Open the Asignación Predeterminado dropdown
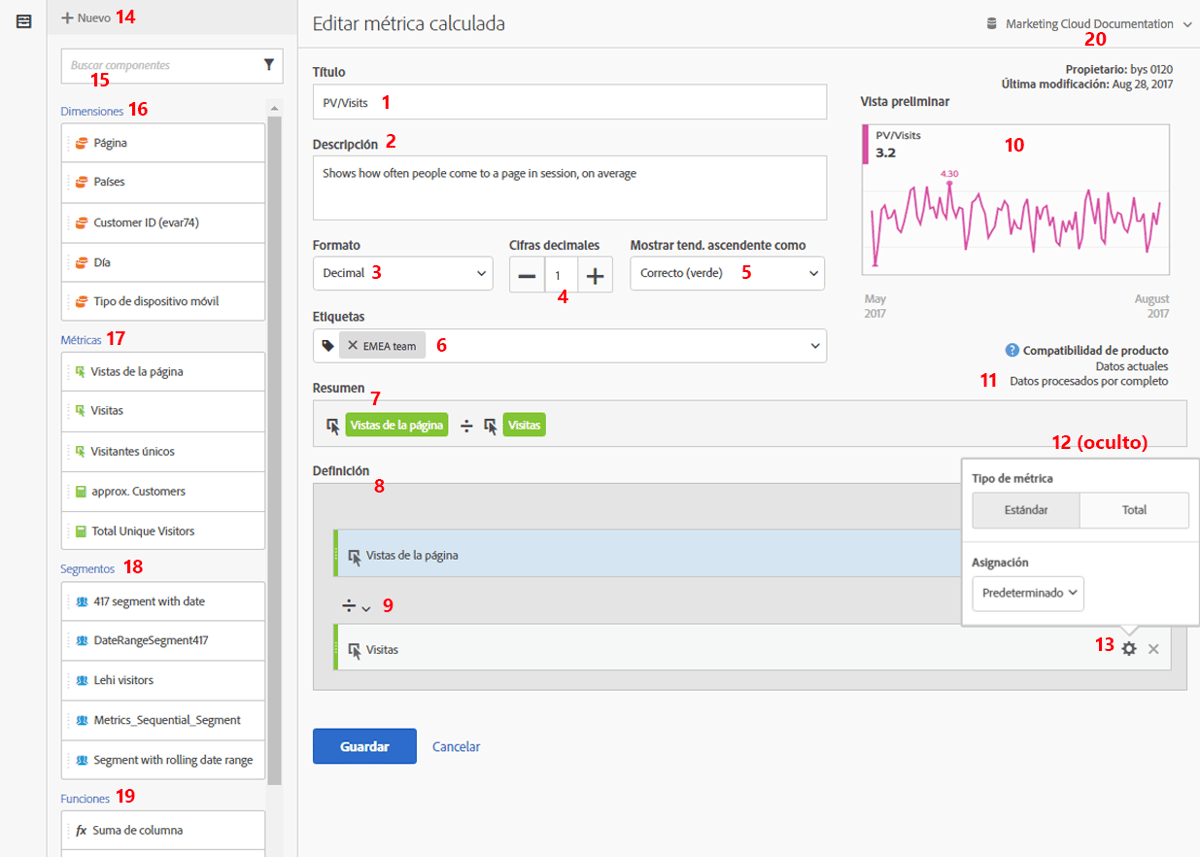Viewport: 1200px width, 857px height. (1027, 593)
